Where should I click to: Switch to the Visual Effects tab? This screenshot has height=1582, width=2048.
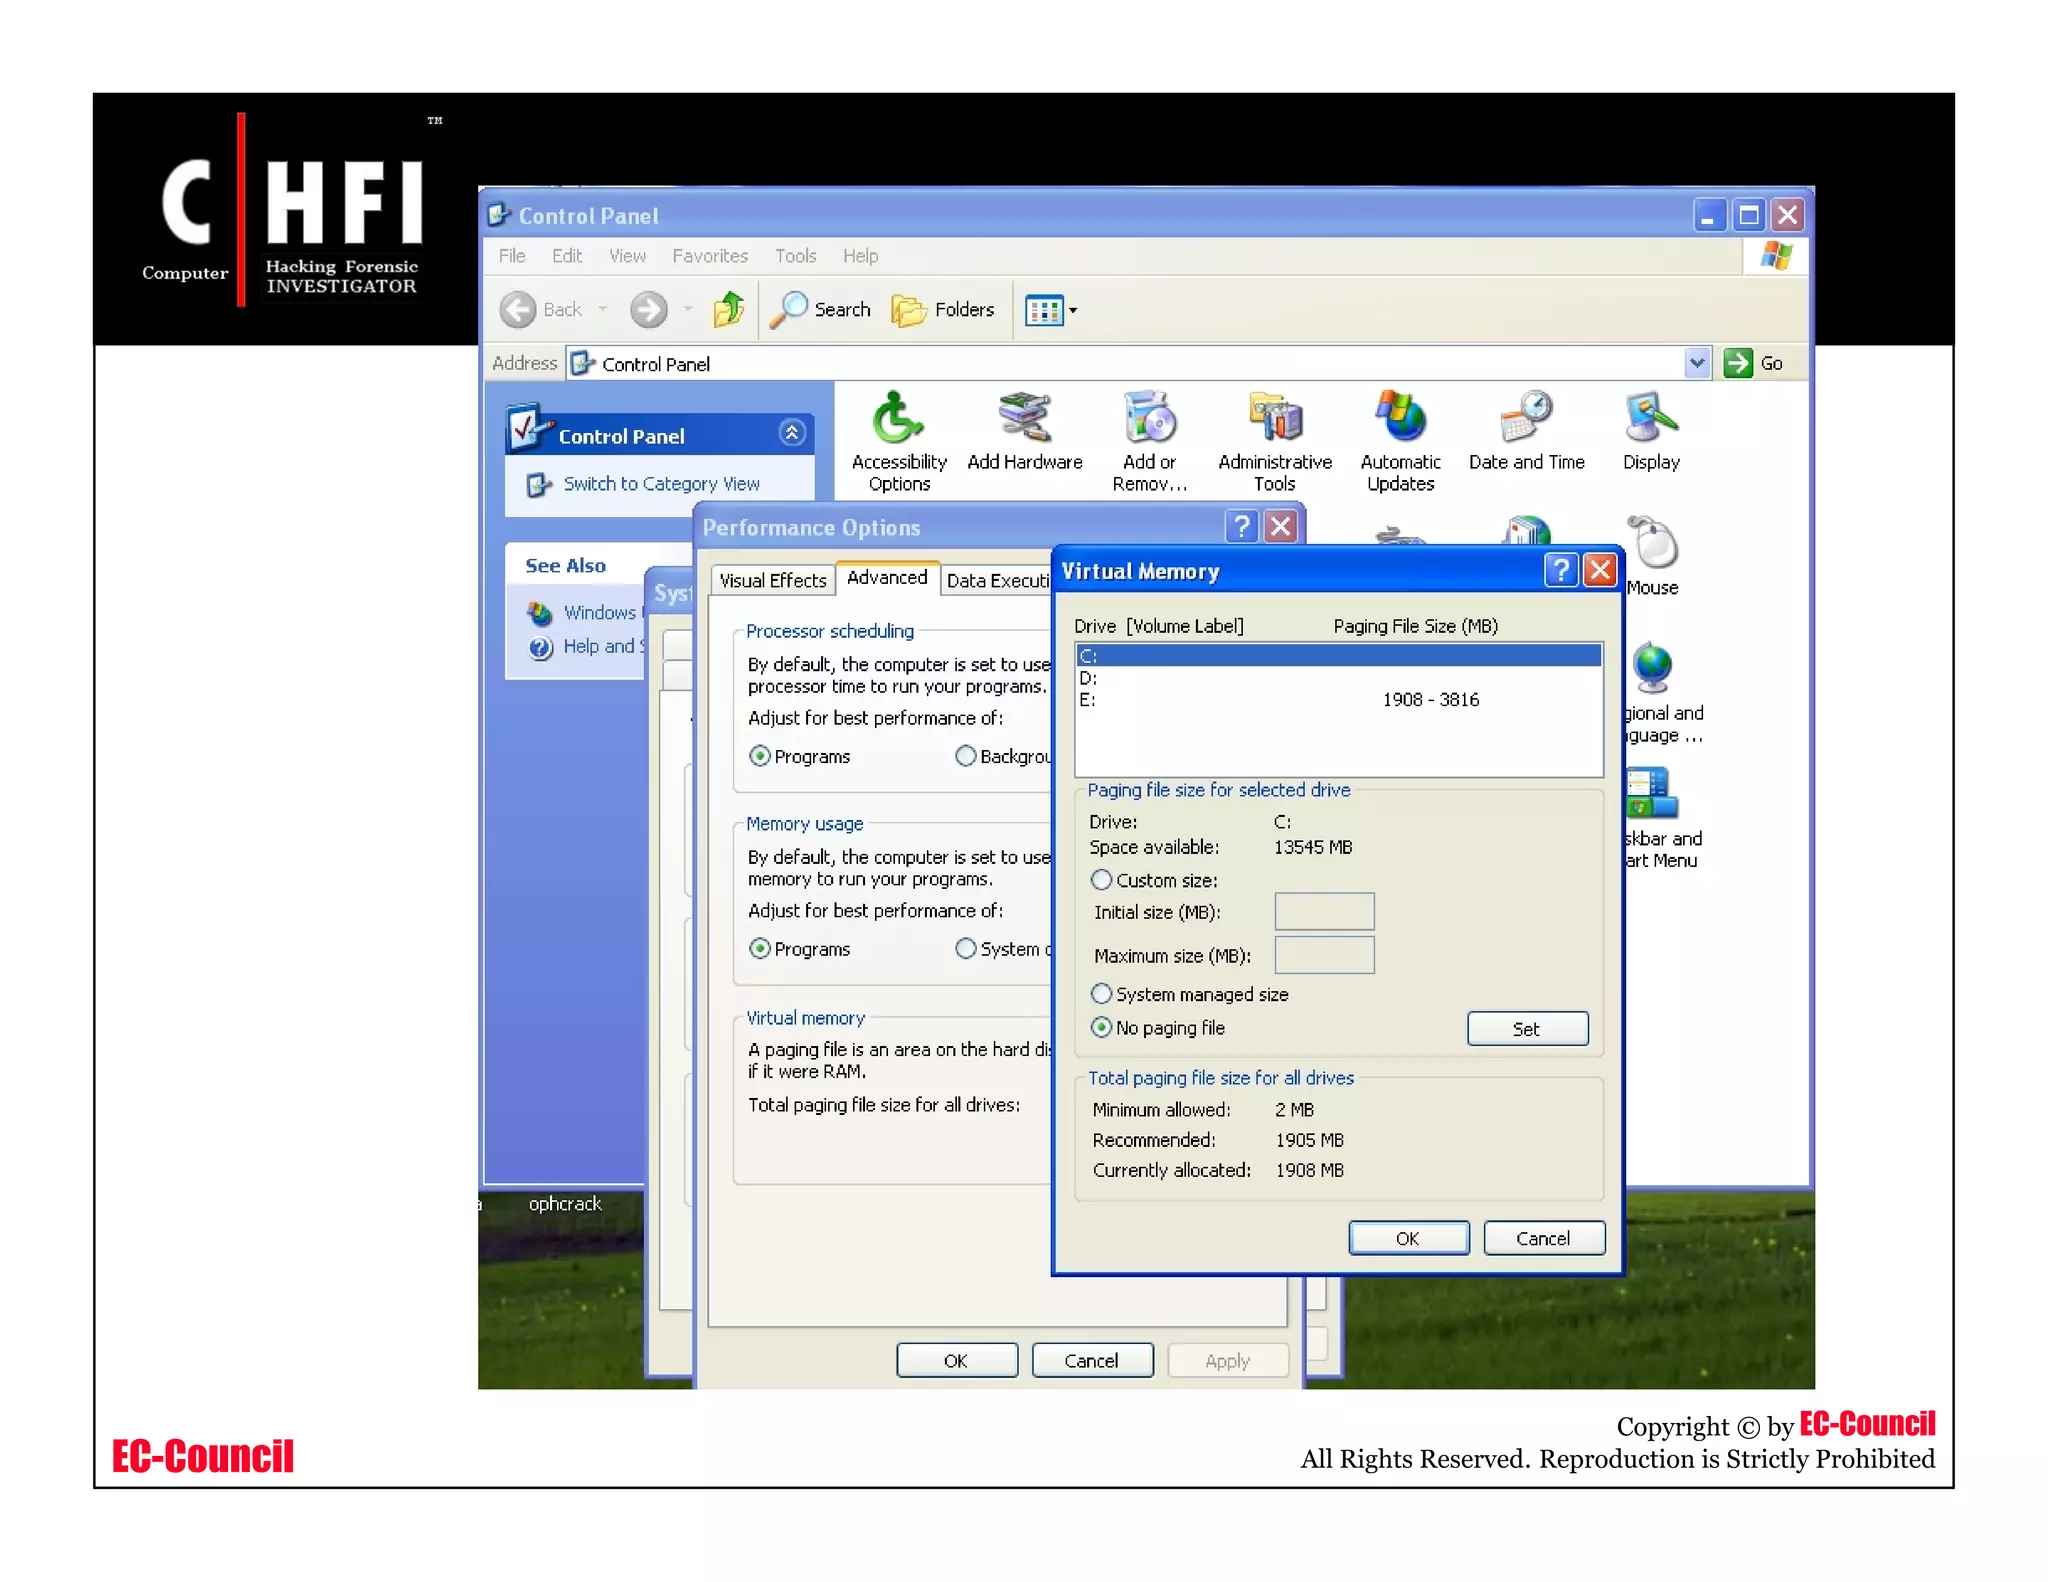(x=772, y=580)
